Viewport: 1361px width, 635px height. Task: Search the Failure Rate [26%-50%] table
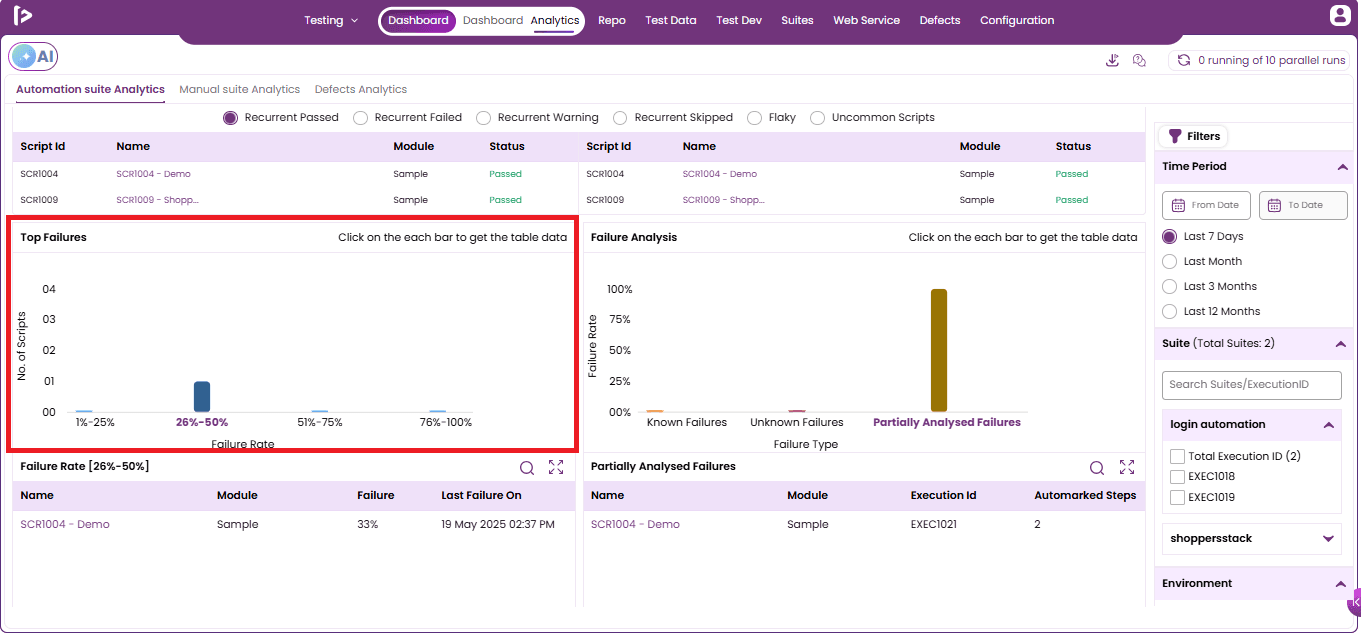(x=527, y=467)
